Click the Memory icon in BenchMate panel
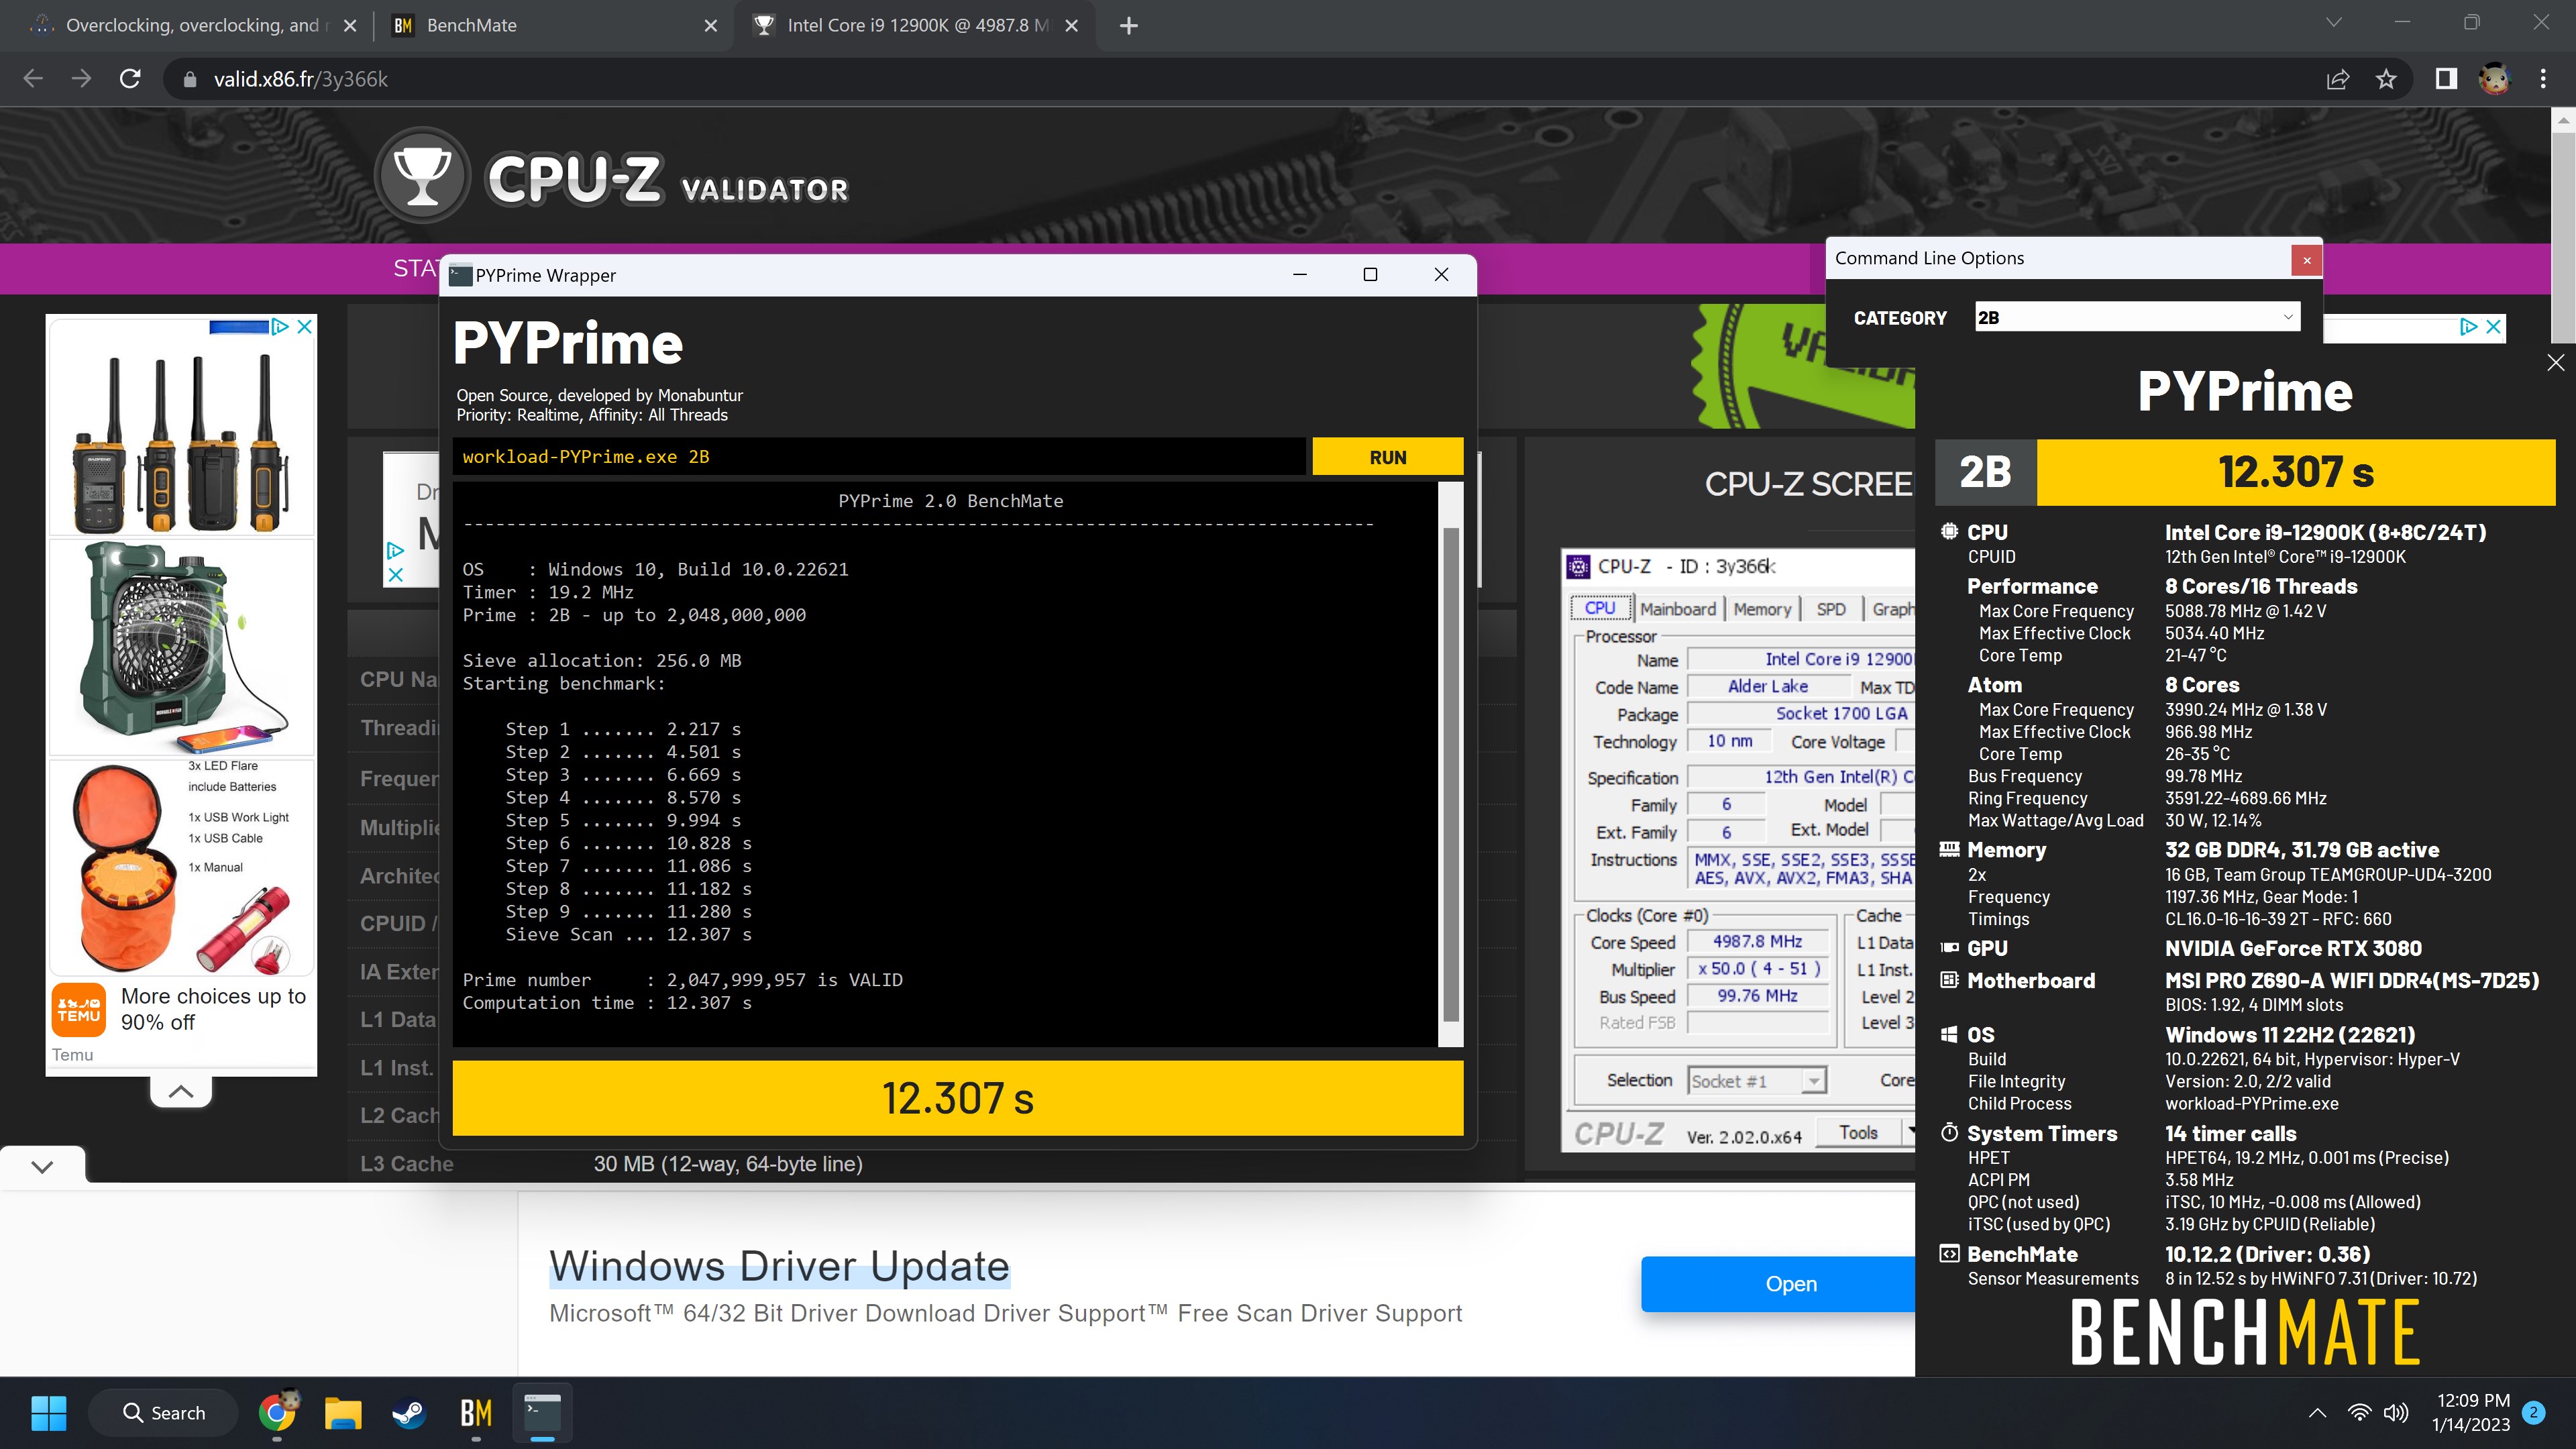 (x=1949, y=850)
